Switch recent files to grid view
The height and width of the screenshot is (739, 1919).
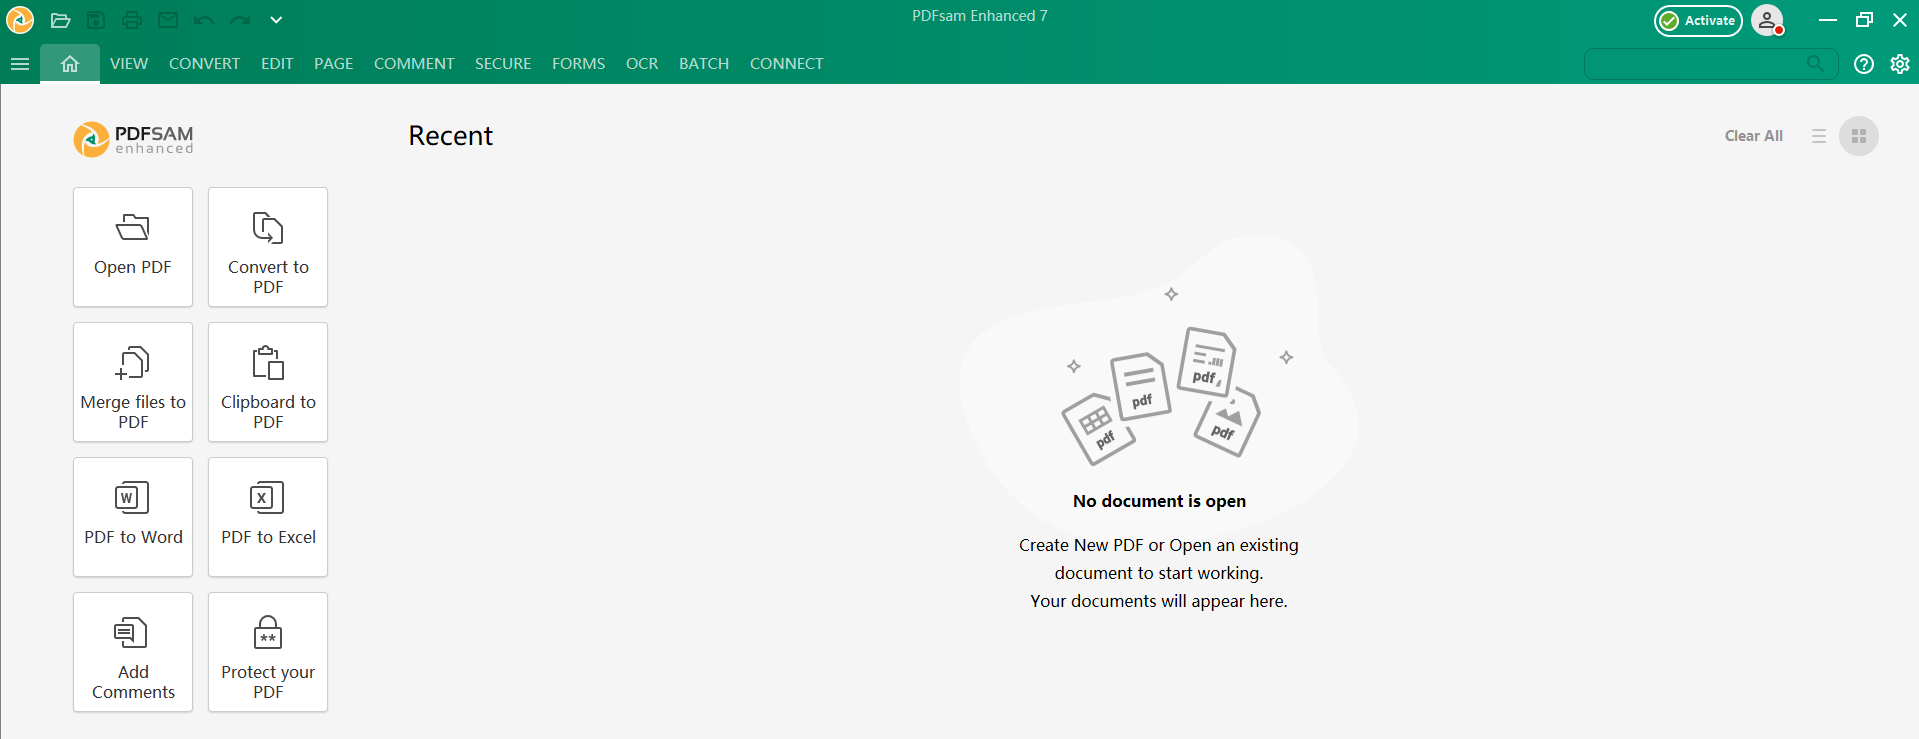pos(1859,136)
